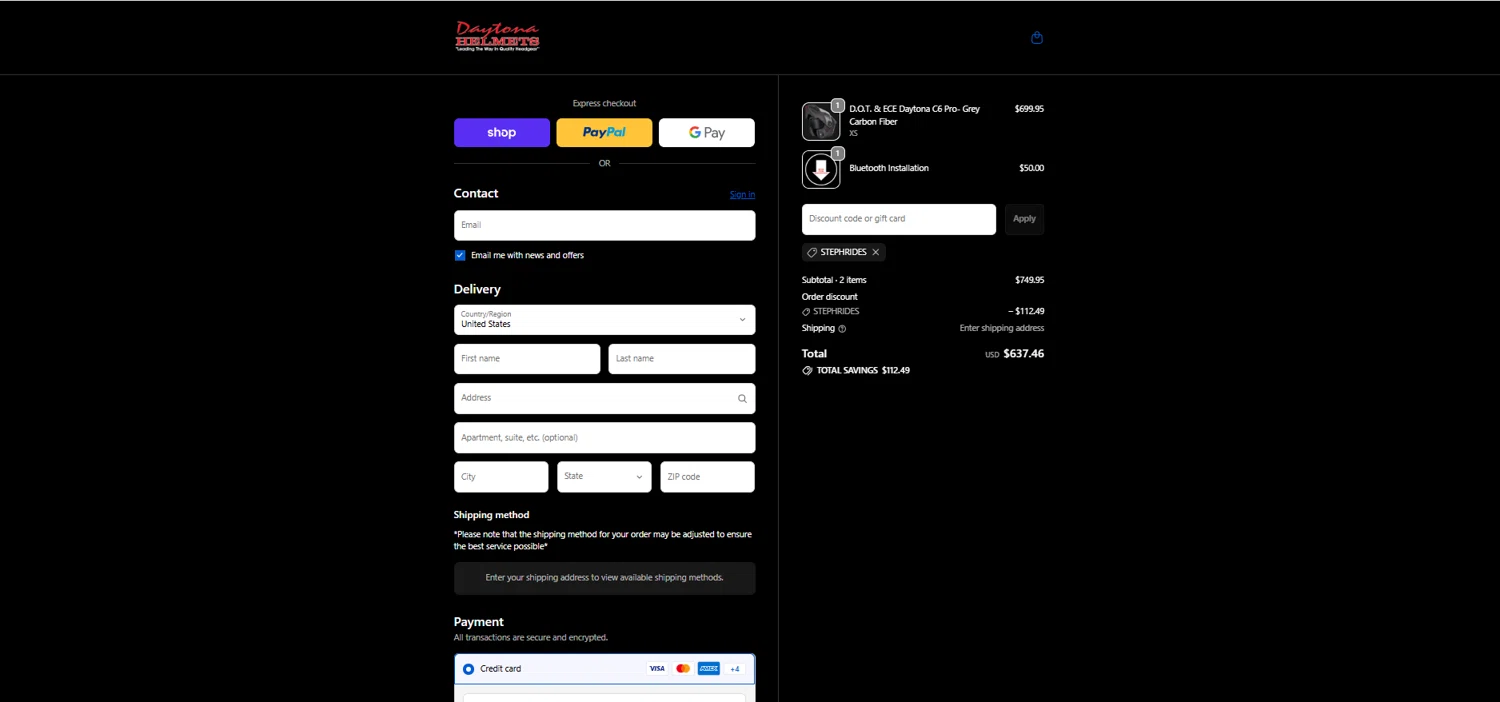The image size is (1500, 702).
Task: Show the +4 more card types
Action: coord(735,669)
